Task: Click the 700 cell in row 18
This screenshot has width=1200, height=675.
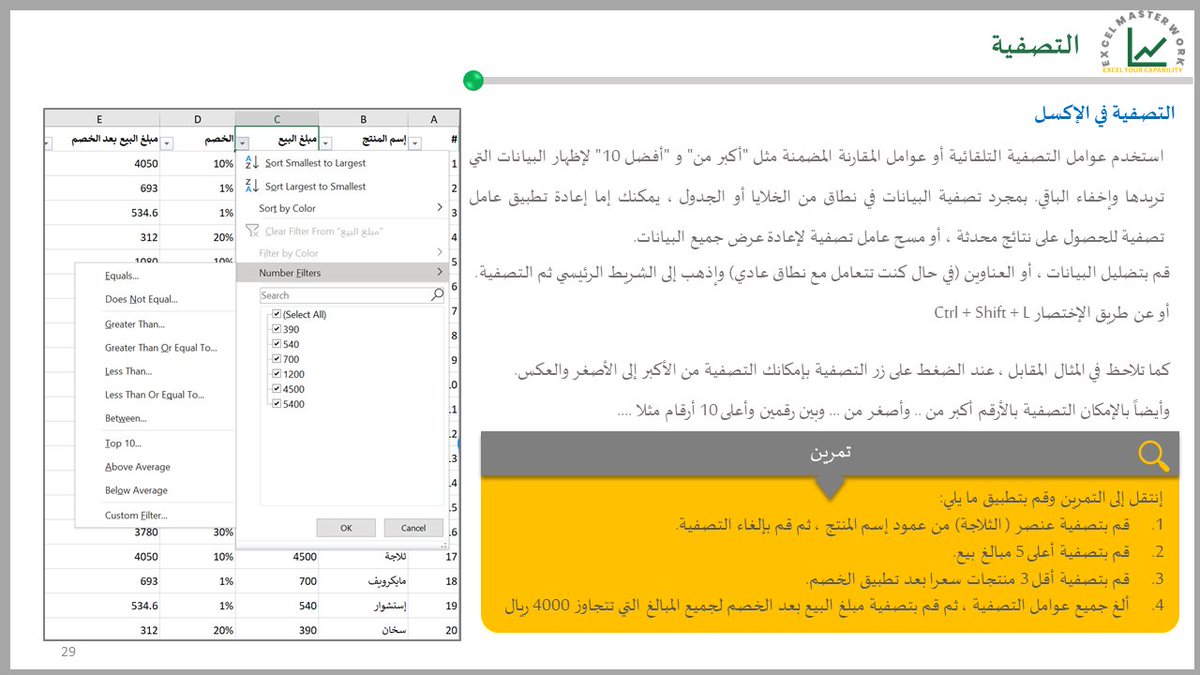Action: pos(277,581)
